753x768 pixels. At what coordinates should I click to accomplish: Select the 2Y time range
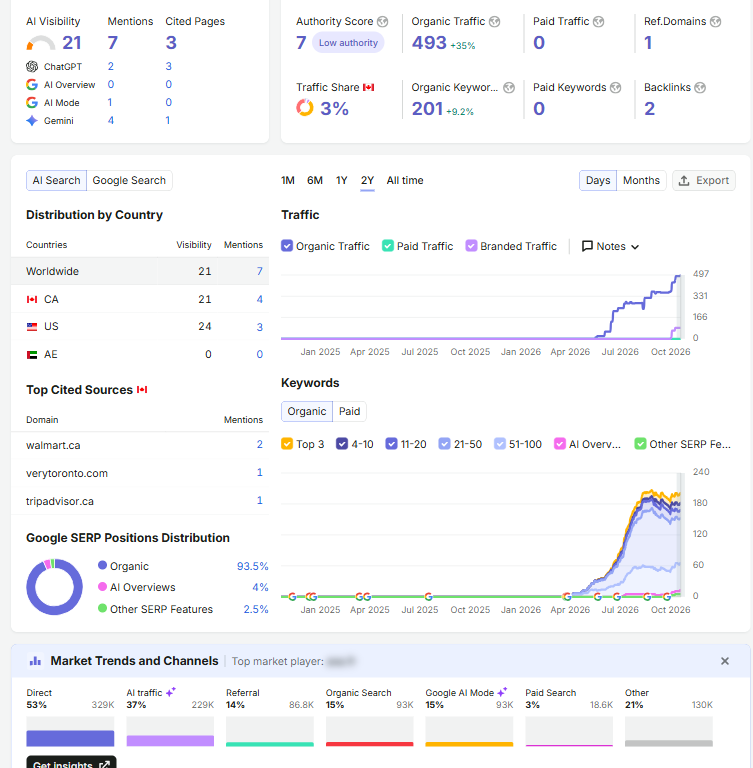[x=367, y=180]
